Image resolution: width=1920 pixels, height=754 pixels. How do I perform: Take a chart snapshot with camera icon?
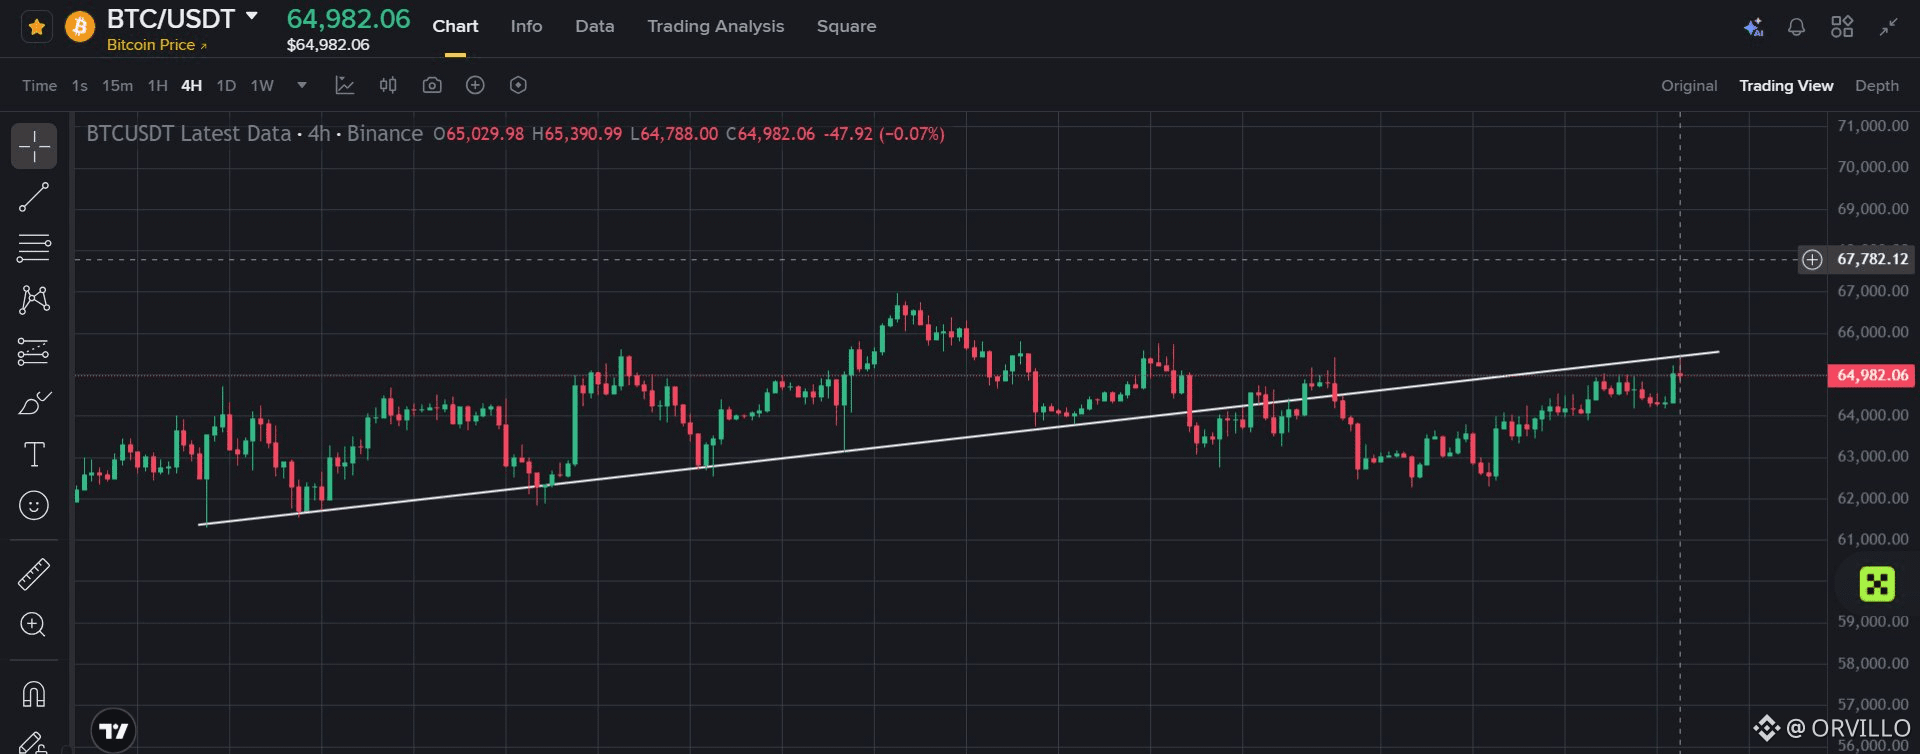click(x=431, y=86)
